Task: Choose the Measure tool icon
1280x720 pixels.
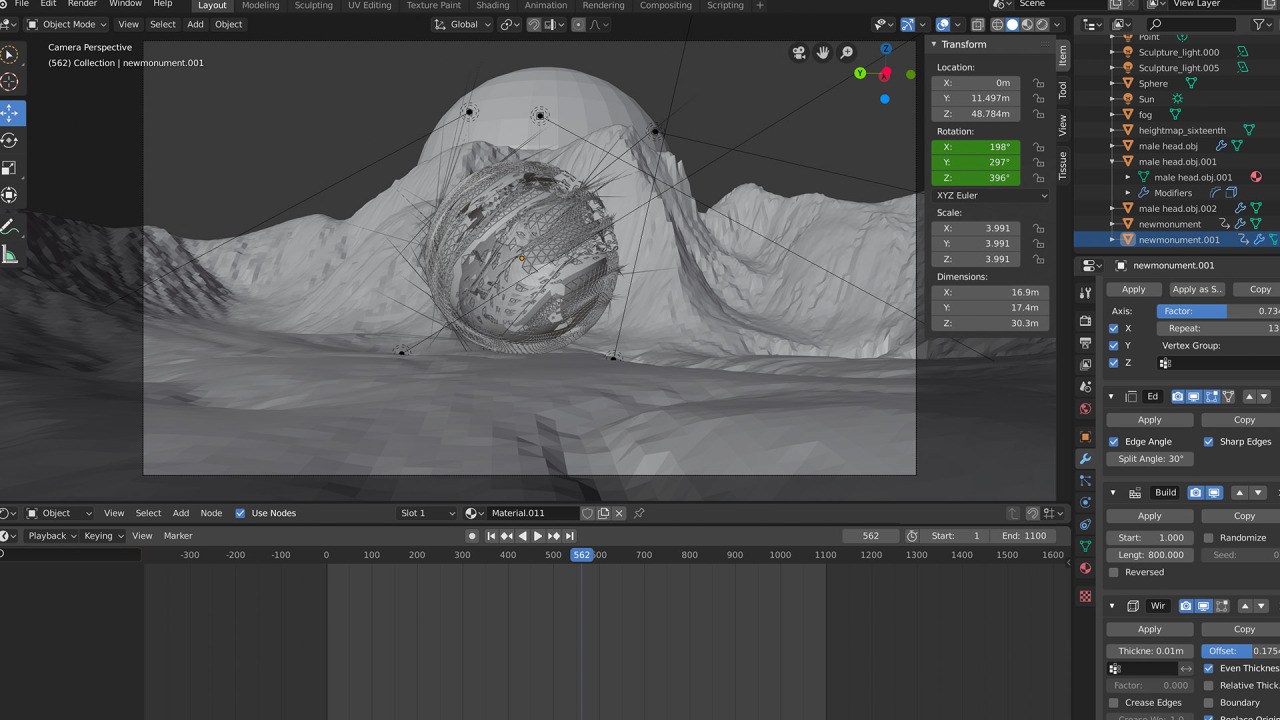Action: click(x=10, y=255)
